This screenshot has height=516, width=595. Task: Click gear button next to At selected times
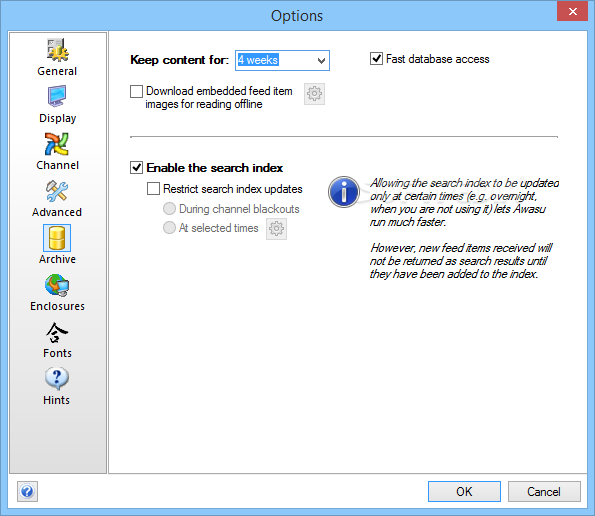click(x=276, y=229)
